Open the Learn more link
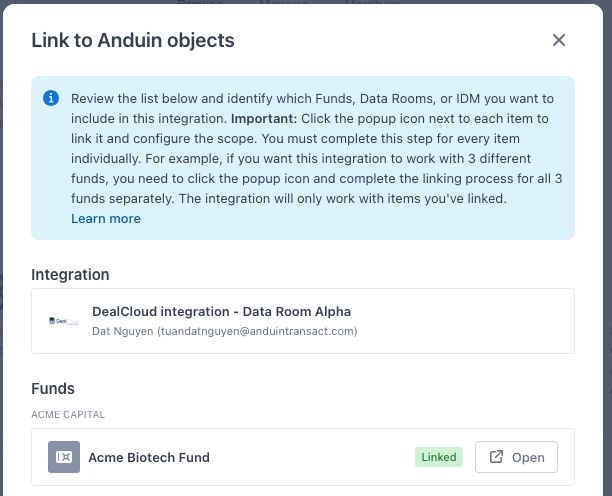This screenshot has width=612, height=496. click(x=105, y=218)
